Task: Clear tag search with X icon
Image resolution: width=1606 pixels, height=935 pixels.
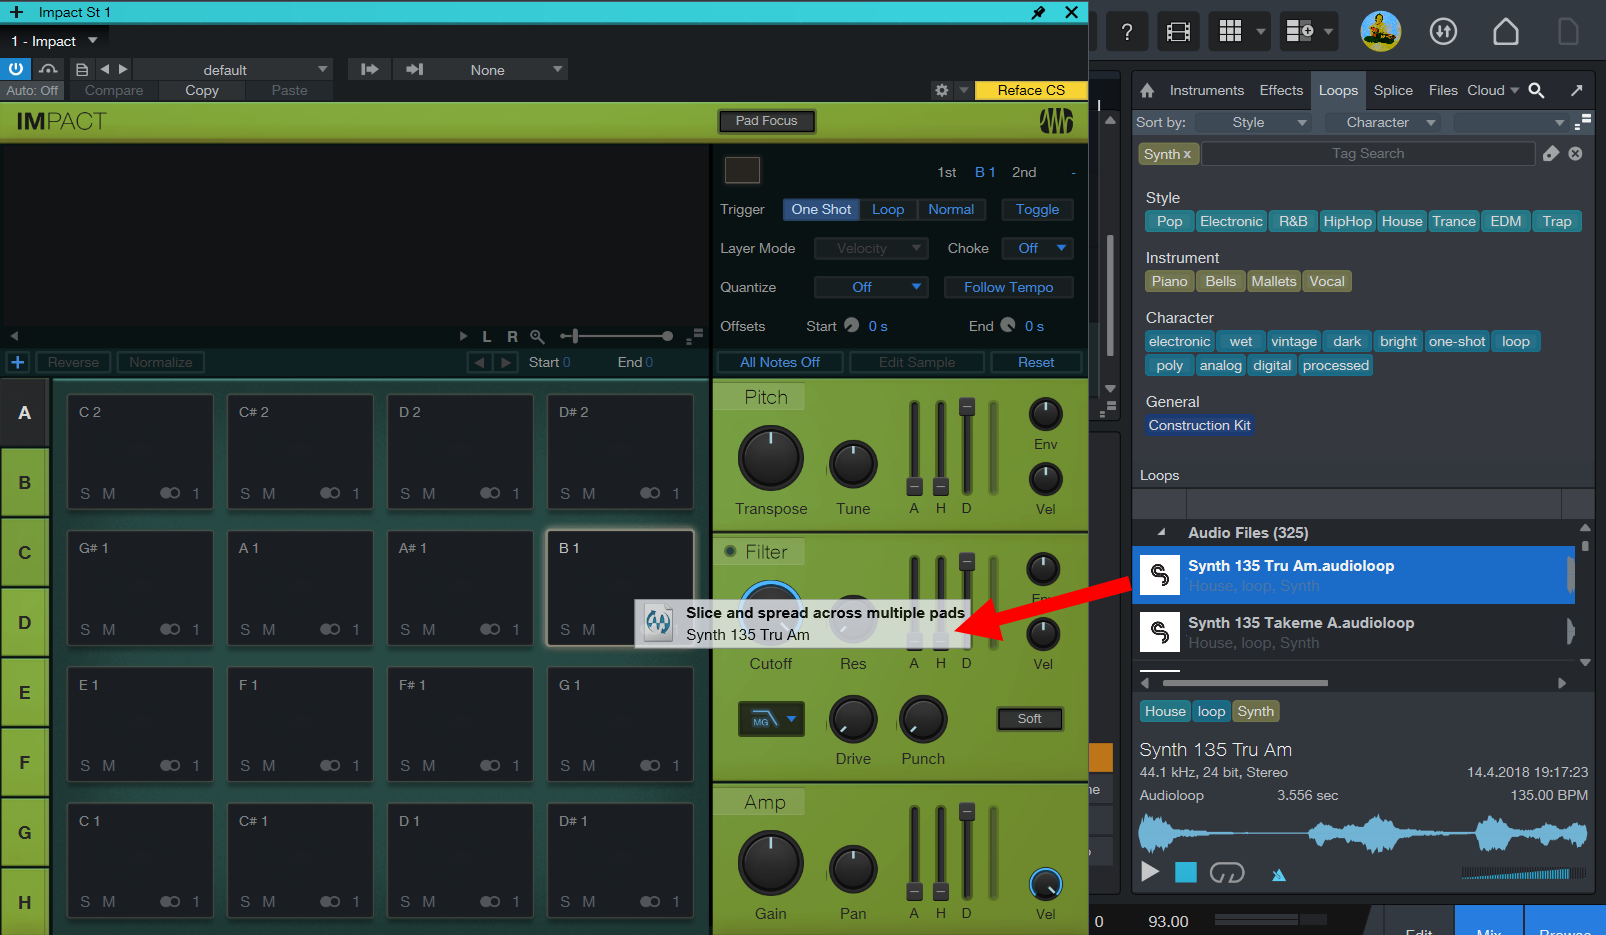Action: 1575,153
